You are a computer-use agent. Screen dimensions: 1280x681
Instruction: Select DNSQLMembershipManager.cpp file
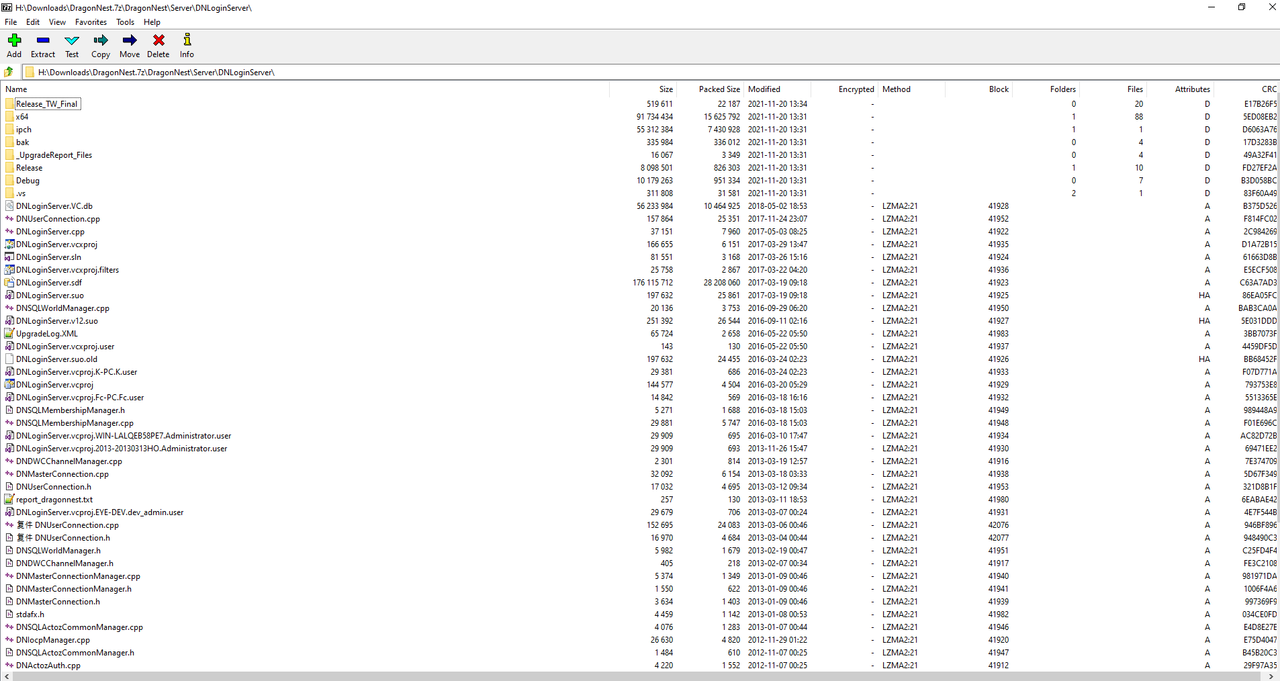click(x=75, y=423)
